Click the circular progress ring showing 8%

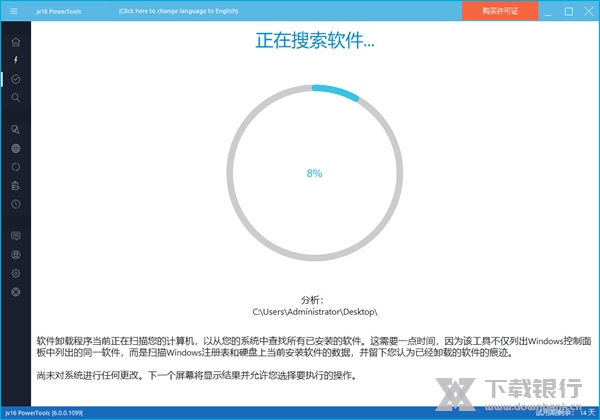[314, 88]
